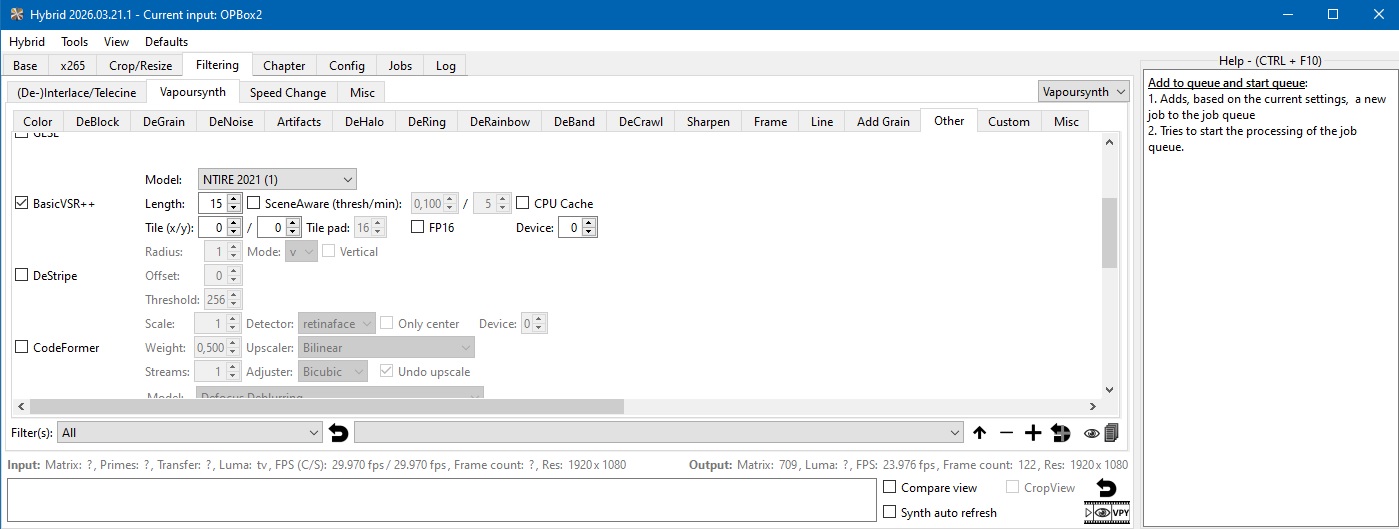
Task: Click the eye preview icon beside the filter list
Action: (x=1091, y=433)
